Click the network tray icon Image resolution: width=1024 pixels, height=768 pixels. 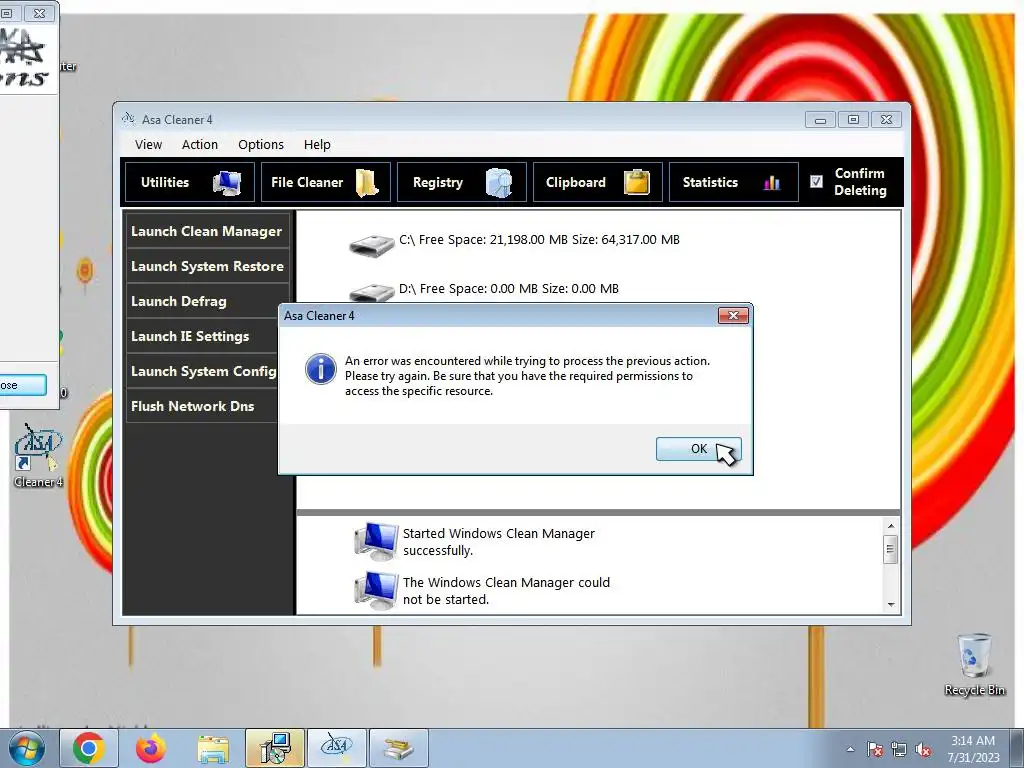pyautogui.click(x=899, y=749)
